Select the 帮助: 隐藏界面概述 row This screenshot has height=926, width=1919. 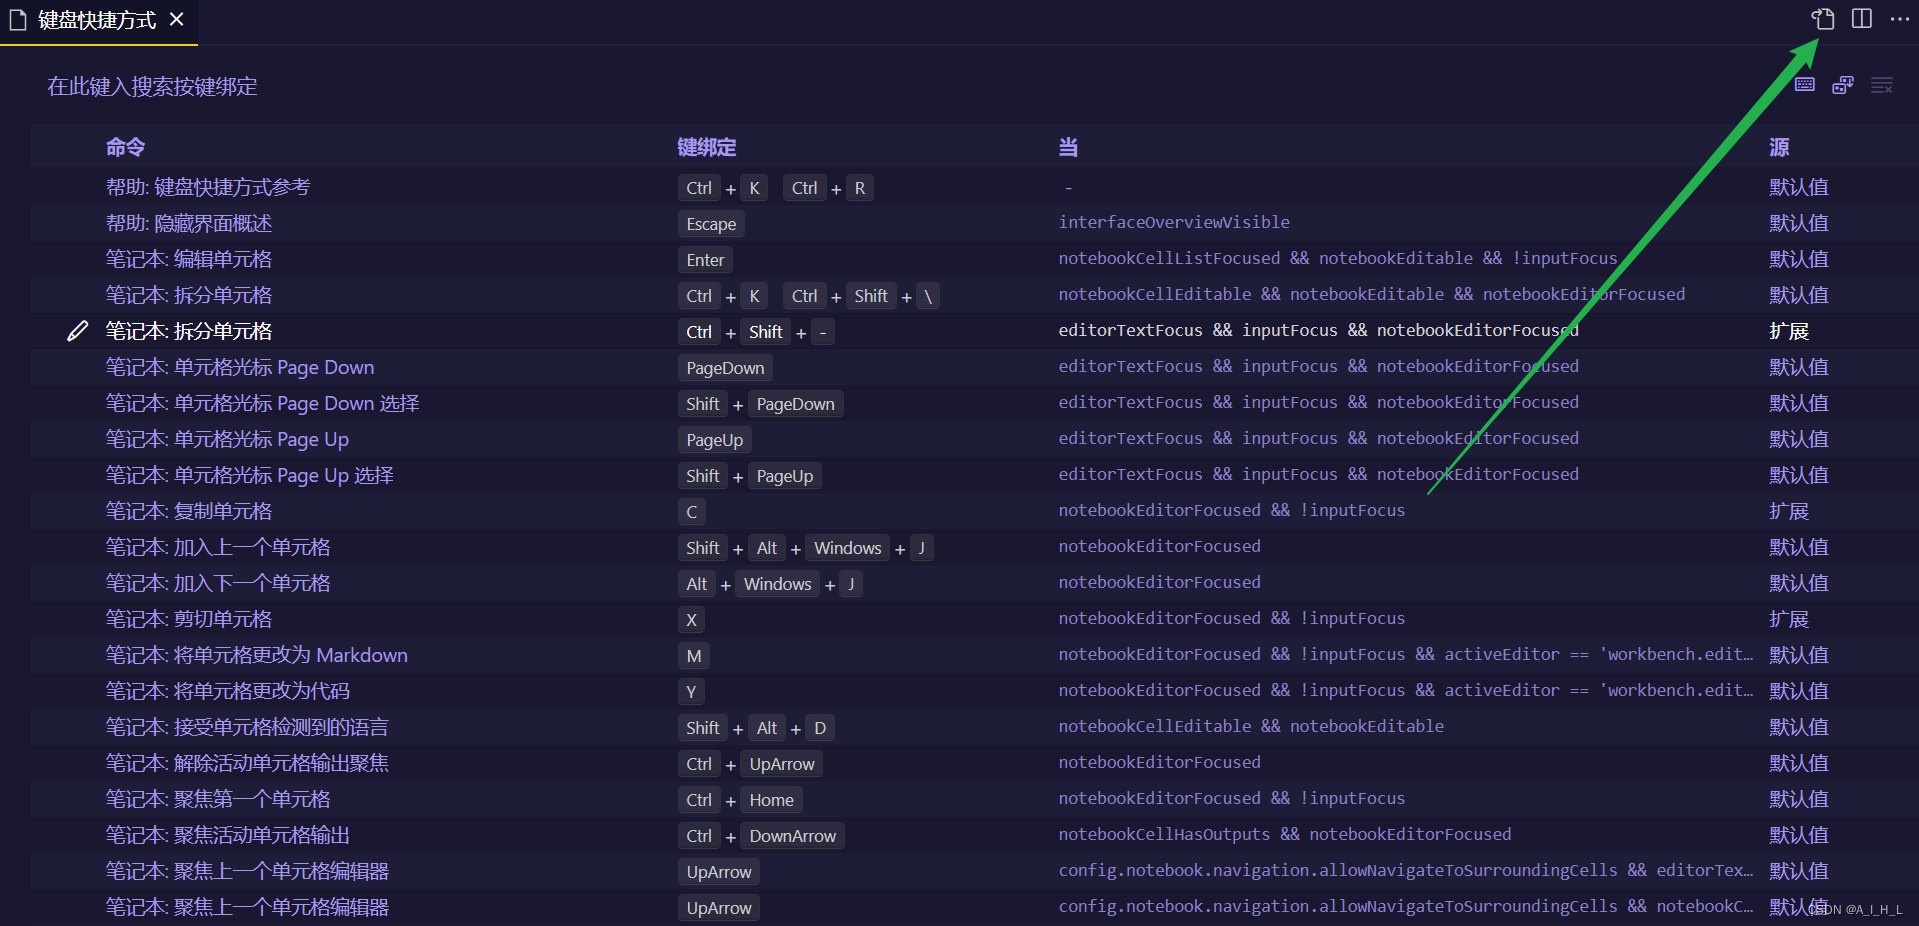tap(974, 223)
